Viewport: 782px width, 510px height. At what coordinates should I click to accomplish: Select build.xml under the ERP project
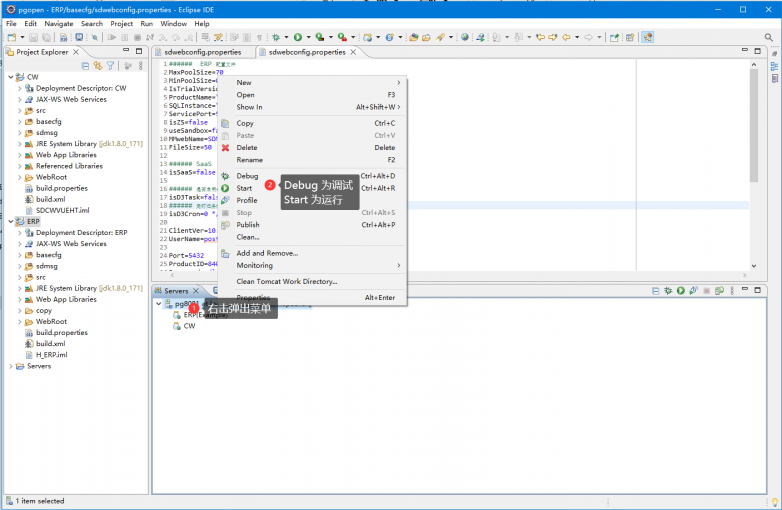click(x=50, y=343)
